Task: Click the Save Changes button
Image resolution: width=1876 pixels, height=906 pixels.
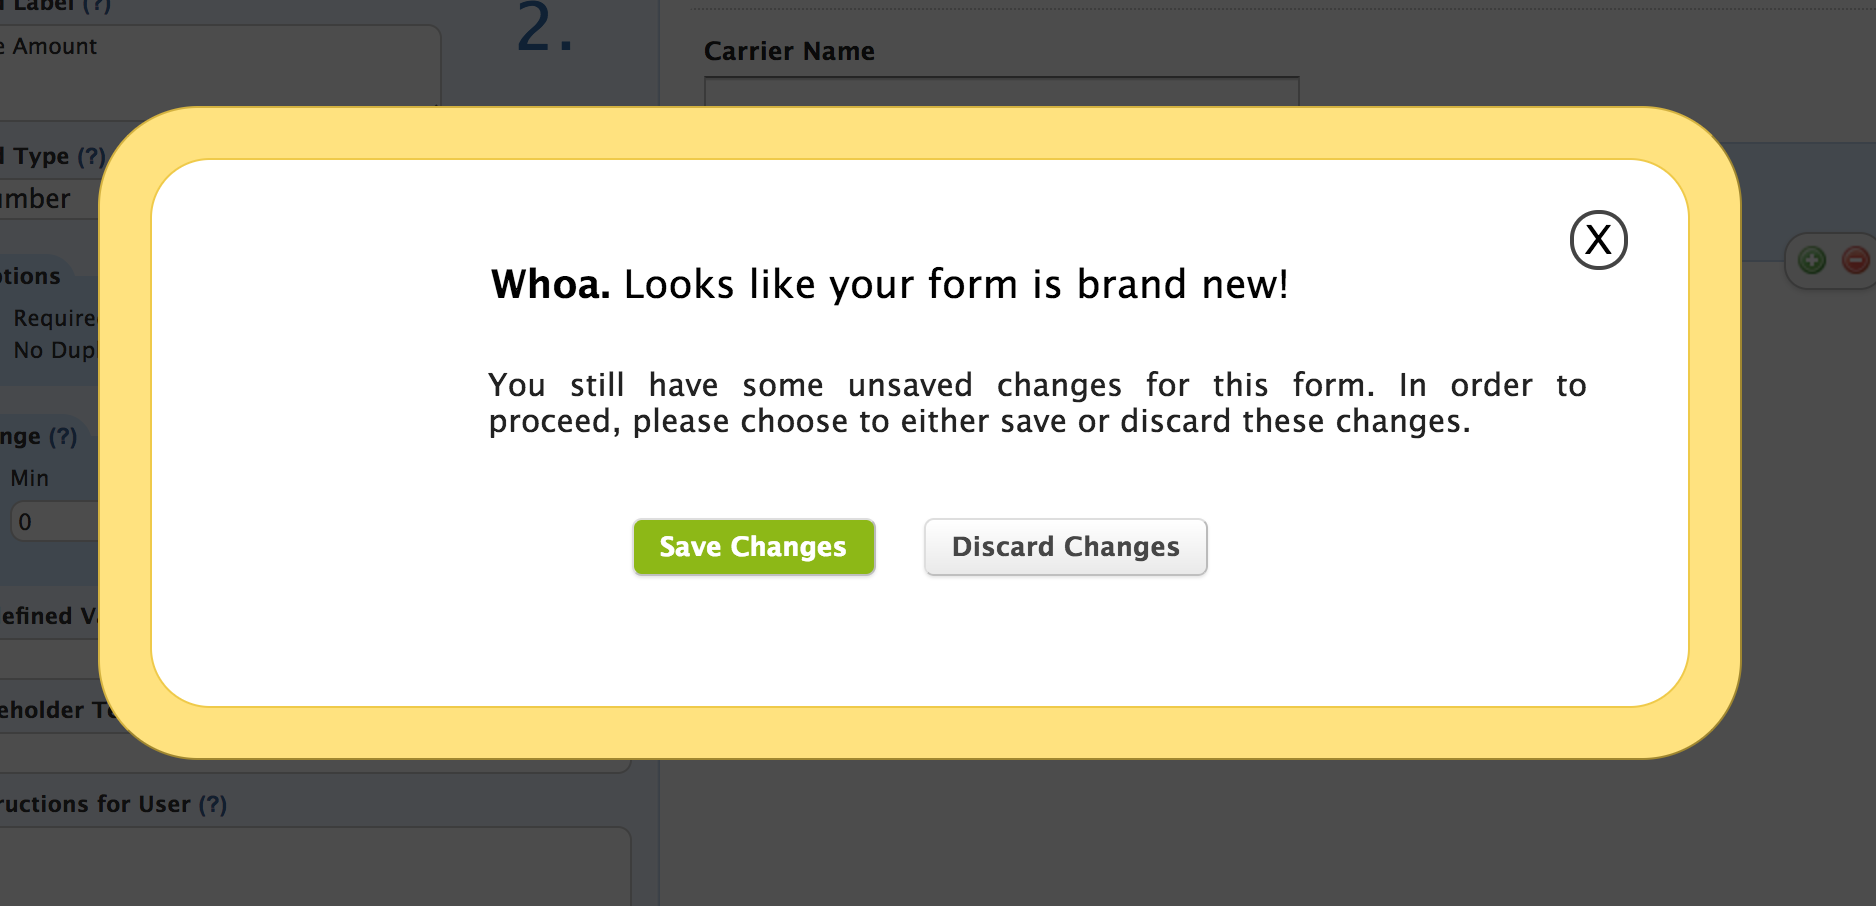Action: pos(754,547)
